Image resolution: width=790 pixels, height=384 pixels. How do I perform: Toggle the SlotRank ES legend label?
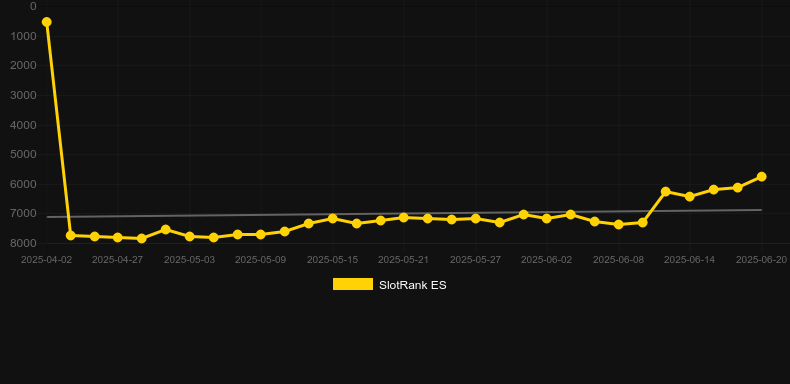pos(413,285)
